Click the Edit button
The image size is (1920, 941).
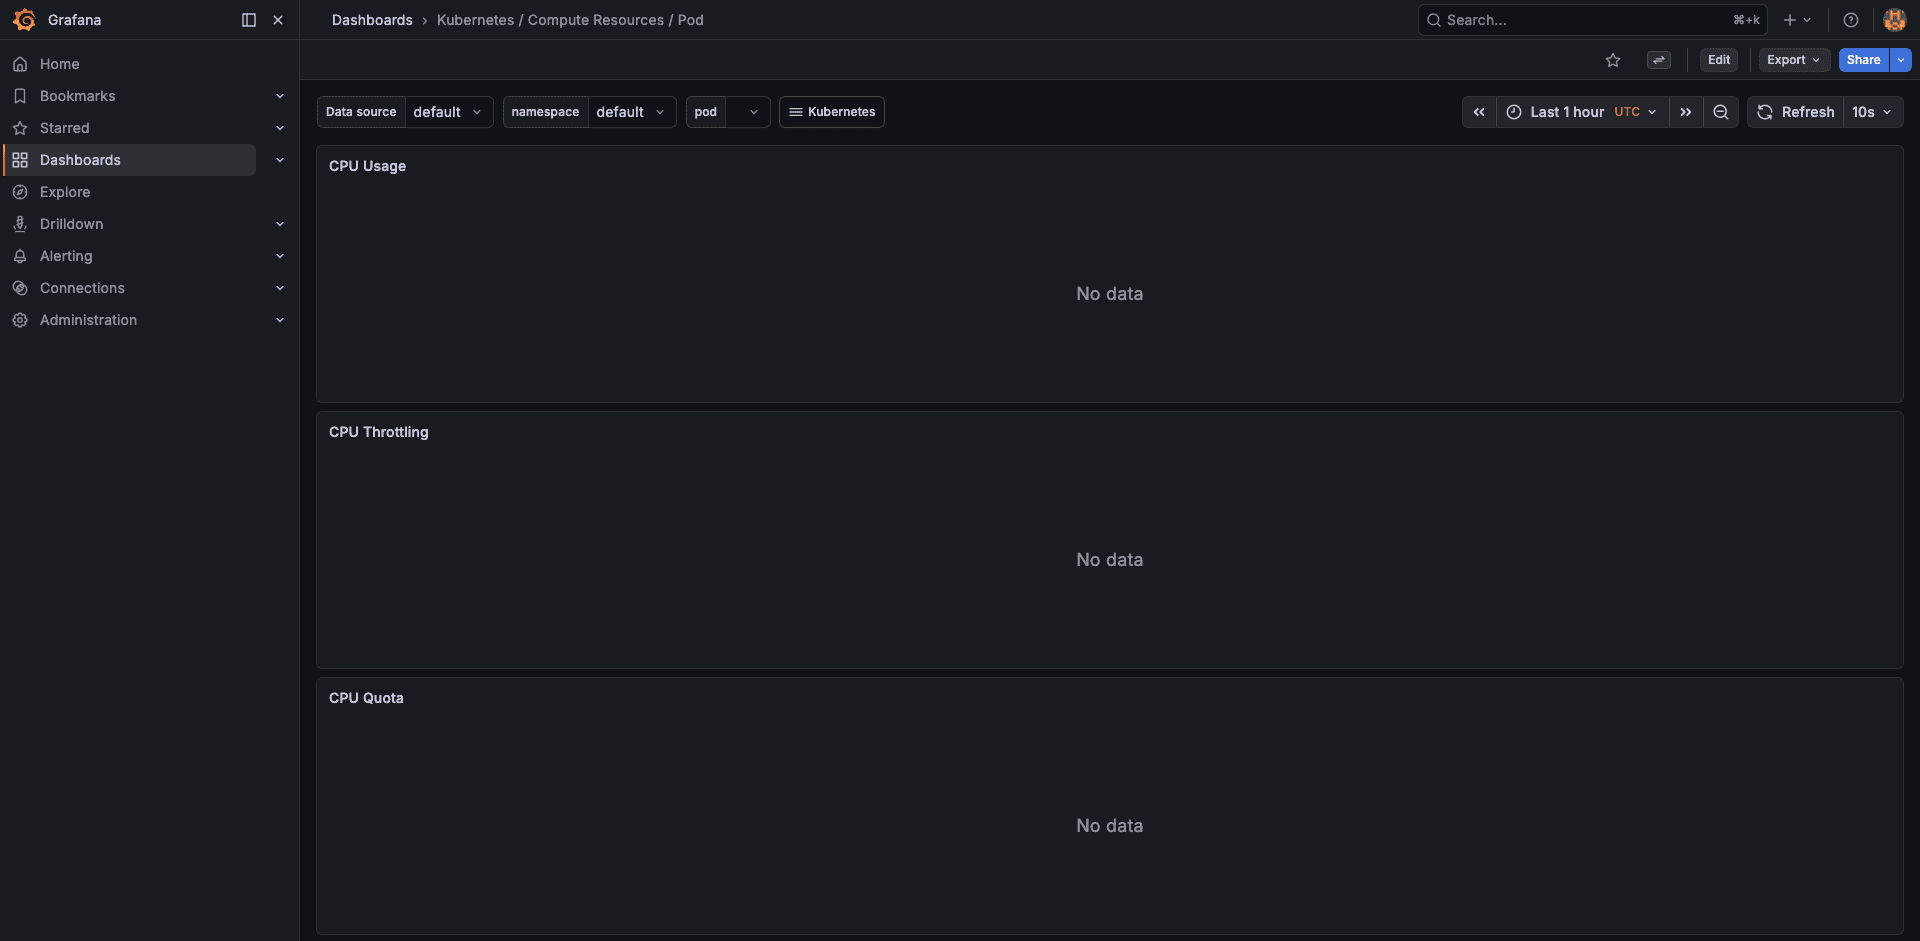click(x=1718, y=60)
